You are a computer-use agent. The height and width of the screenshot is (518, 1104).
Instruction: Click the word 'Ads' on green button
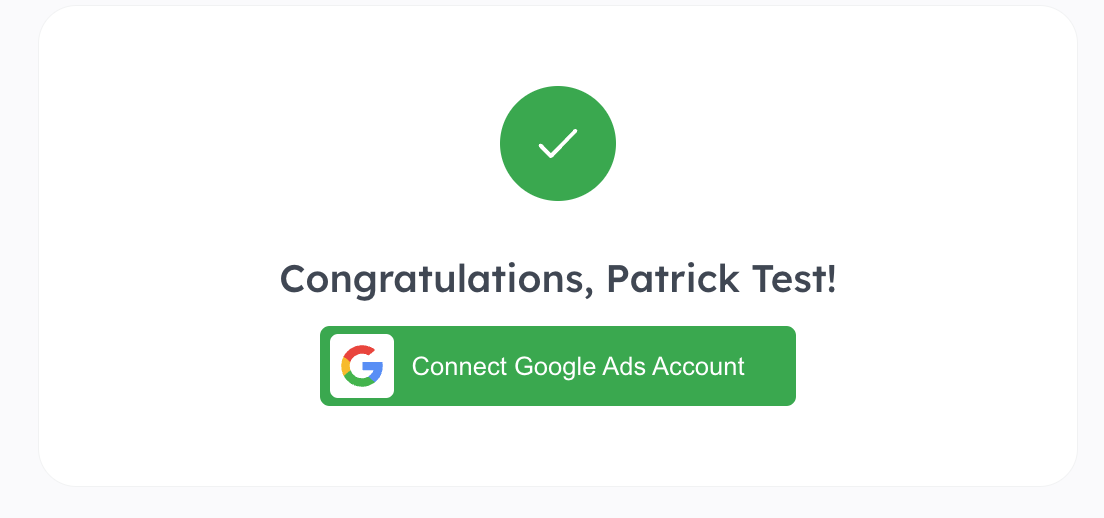click(625, 366)
